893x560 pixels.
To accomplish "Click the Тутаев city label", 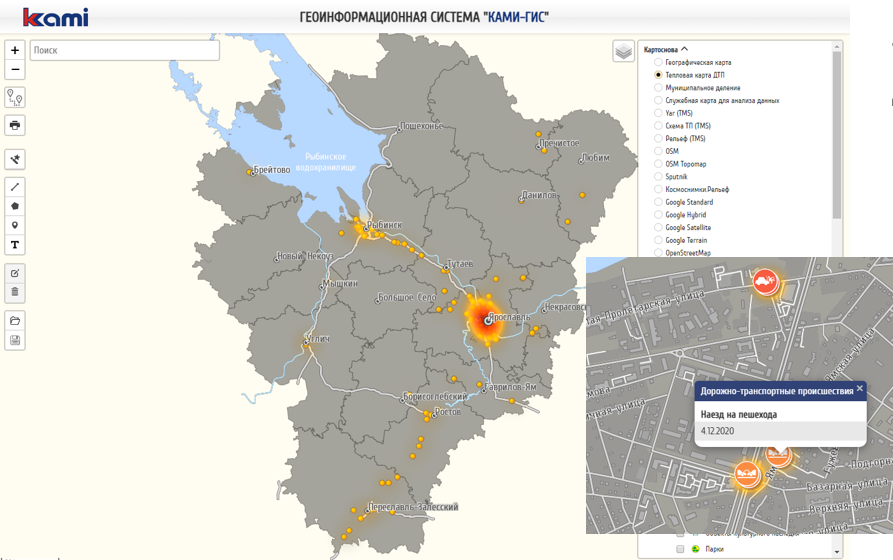I will pos(460,264).
